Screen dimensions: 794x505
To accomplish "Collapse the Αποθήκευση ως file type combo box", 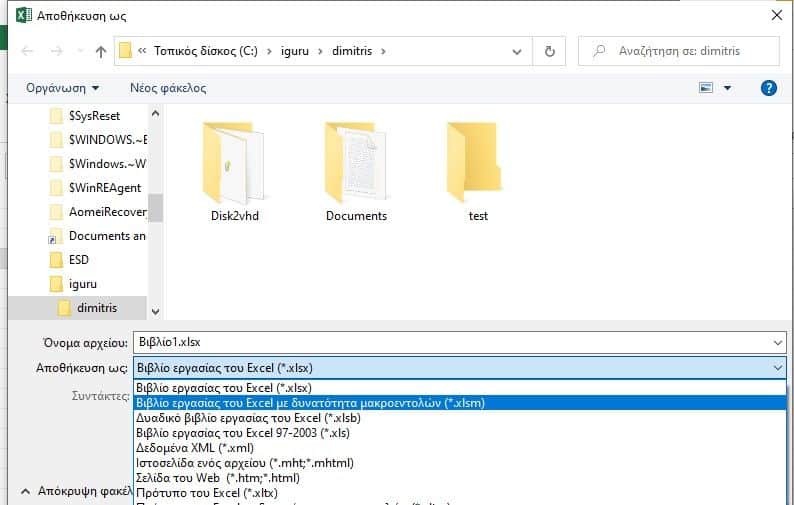I will (778, 368).
